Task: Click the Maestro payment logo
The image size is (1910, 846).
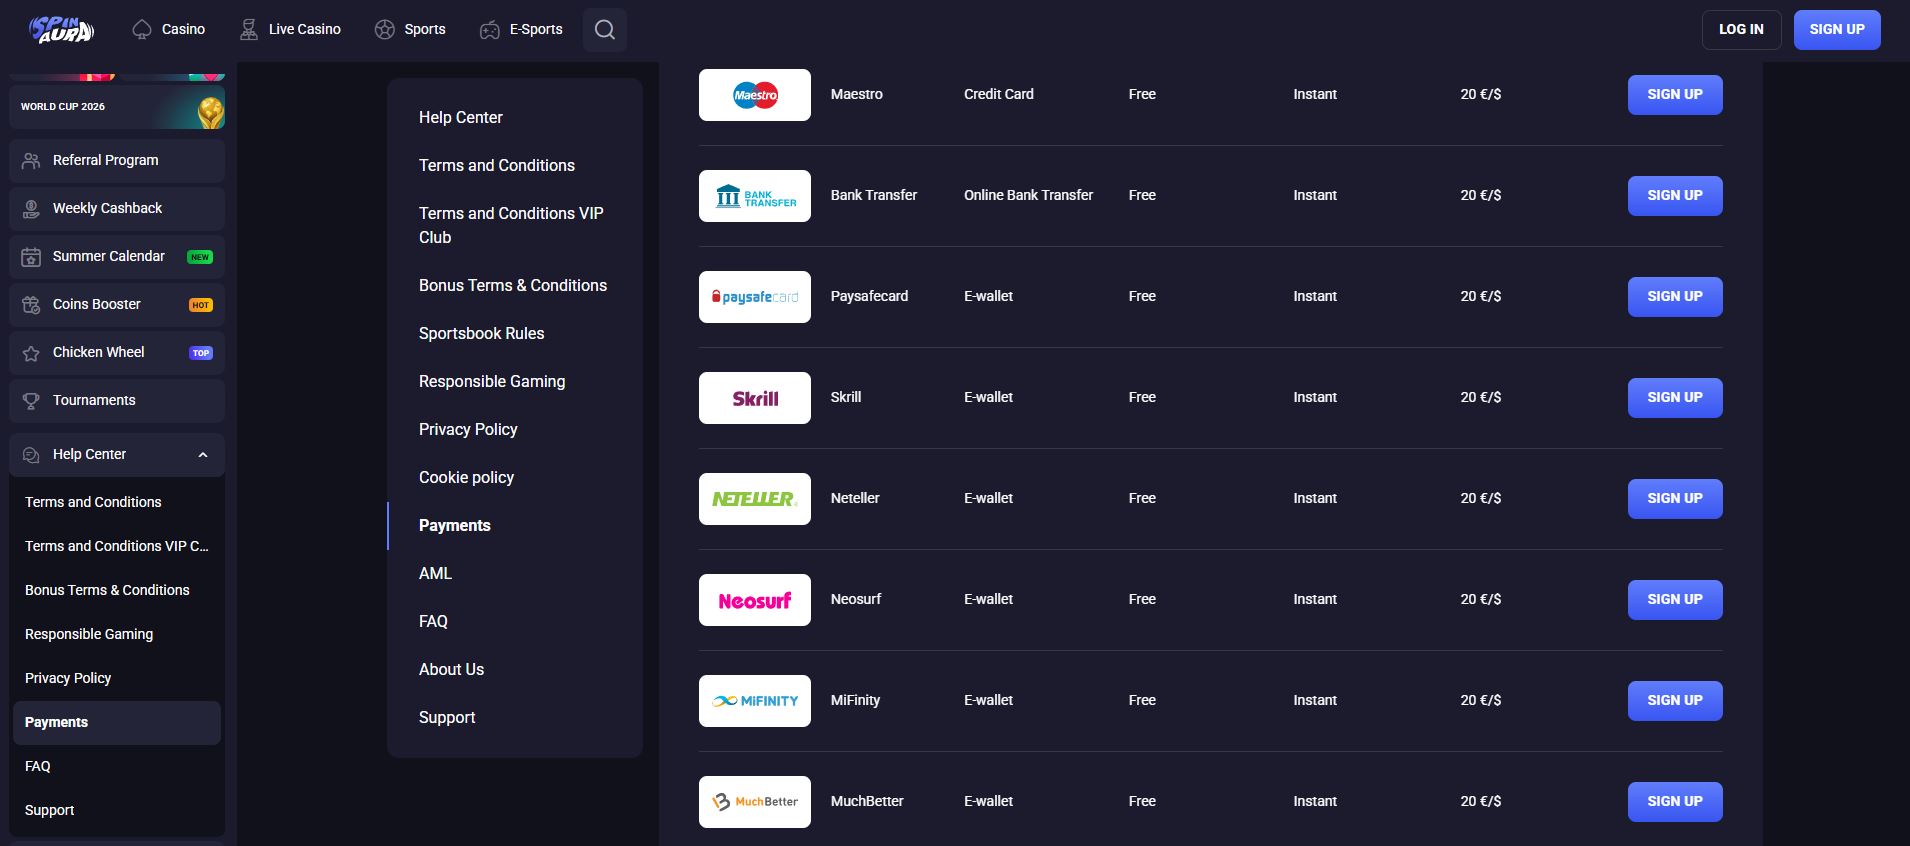Action: pos(755,95)
